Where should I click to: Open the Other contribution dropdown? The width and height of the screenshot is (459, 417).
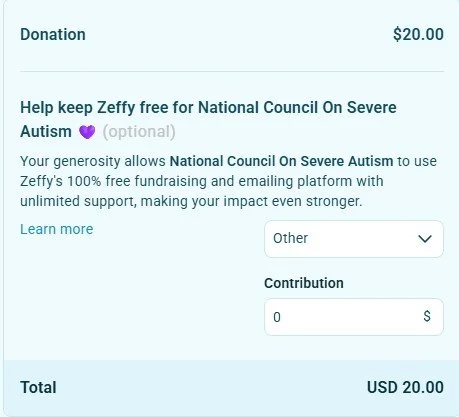click(x=354, y=239)
